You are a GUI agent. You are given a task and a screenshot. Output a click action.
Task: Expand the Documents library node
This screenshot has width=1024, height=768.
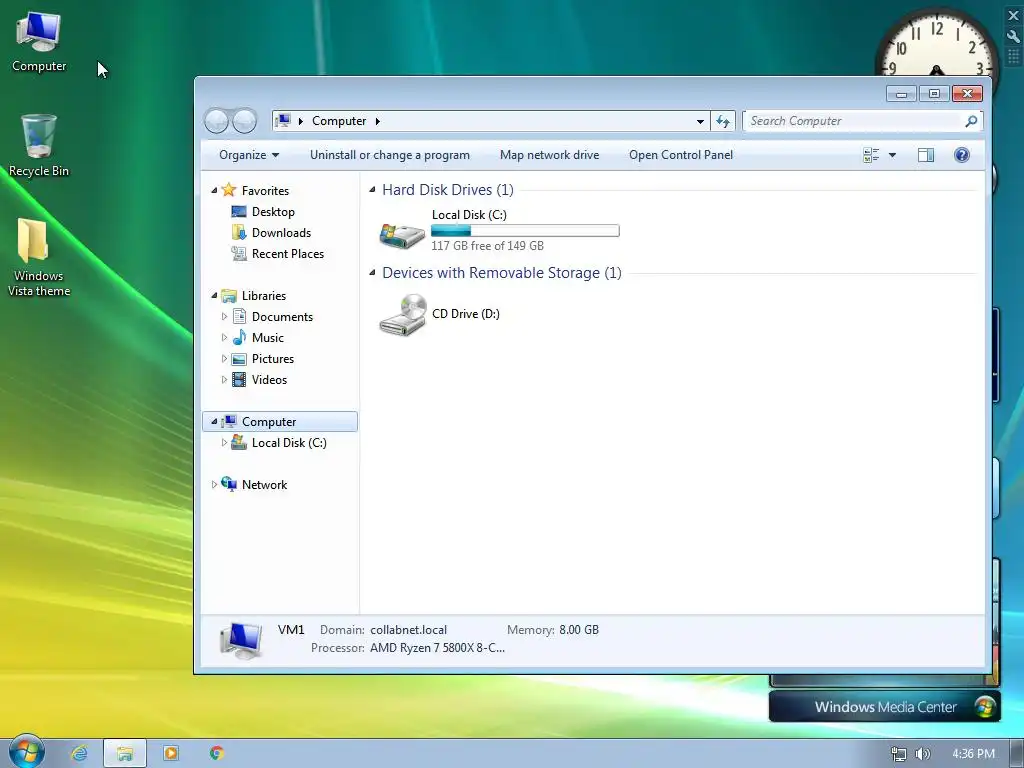pyautogui.click(x=224, y=317)
